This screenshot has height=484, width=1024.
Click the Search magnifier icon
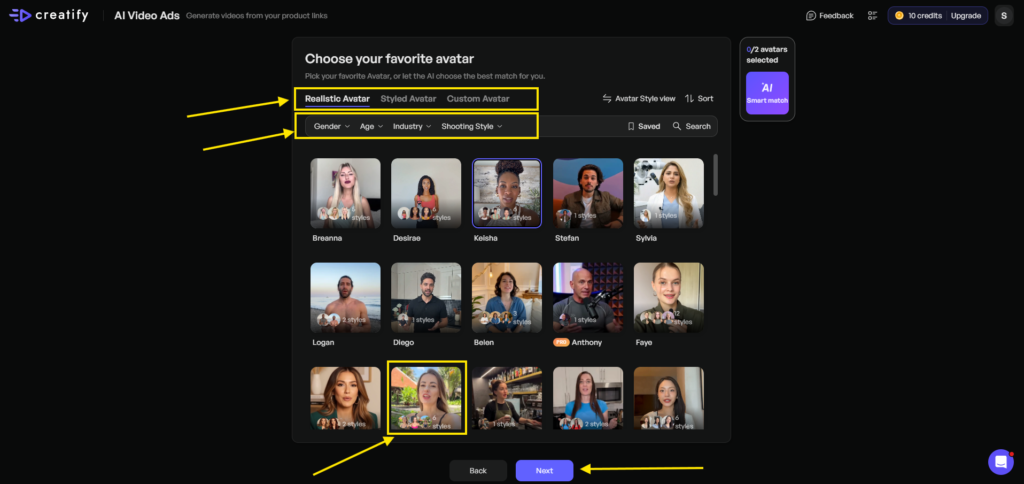point(677,127)
